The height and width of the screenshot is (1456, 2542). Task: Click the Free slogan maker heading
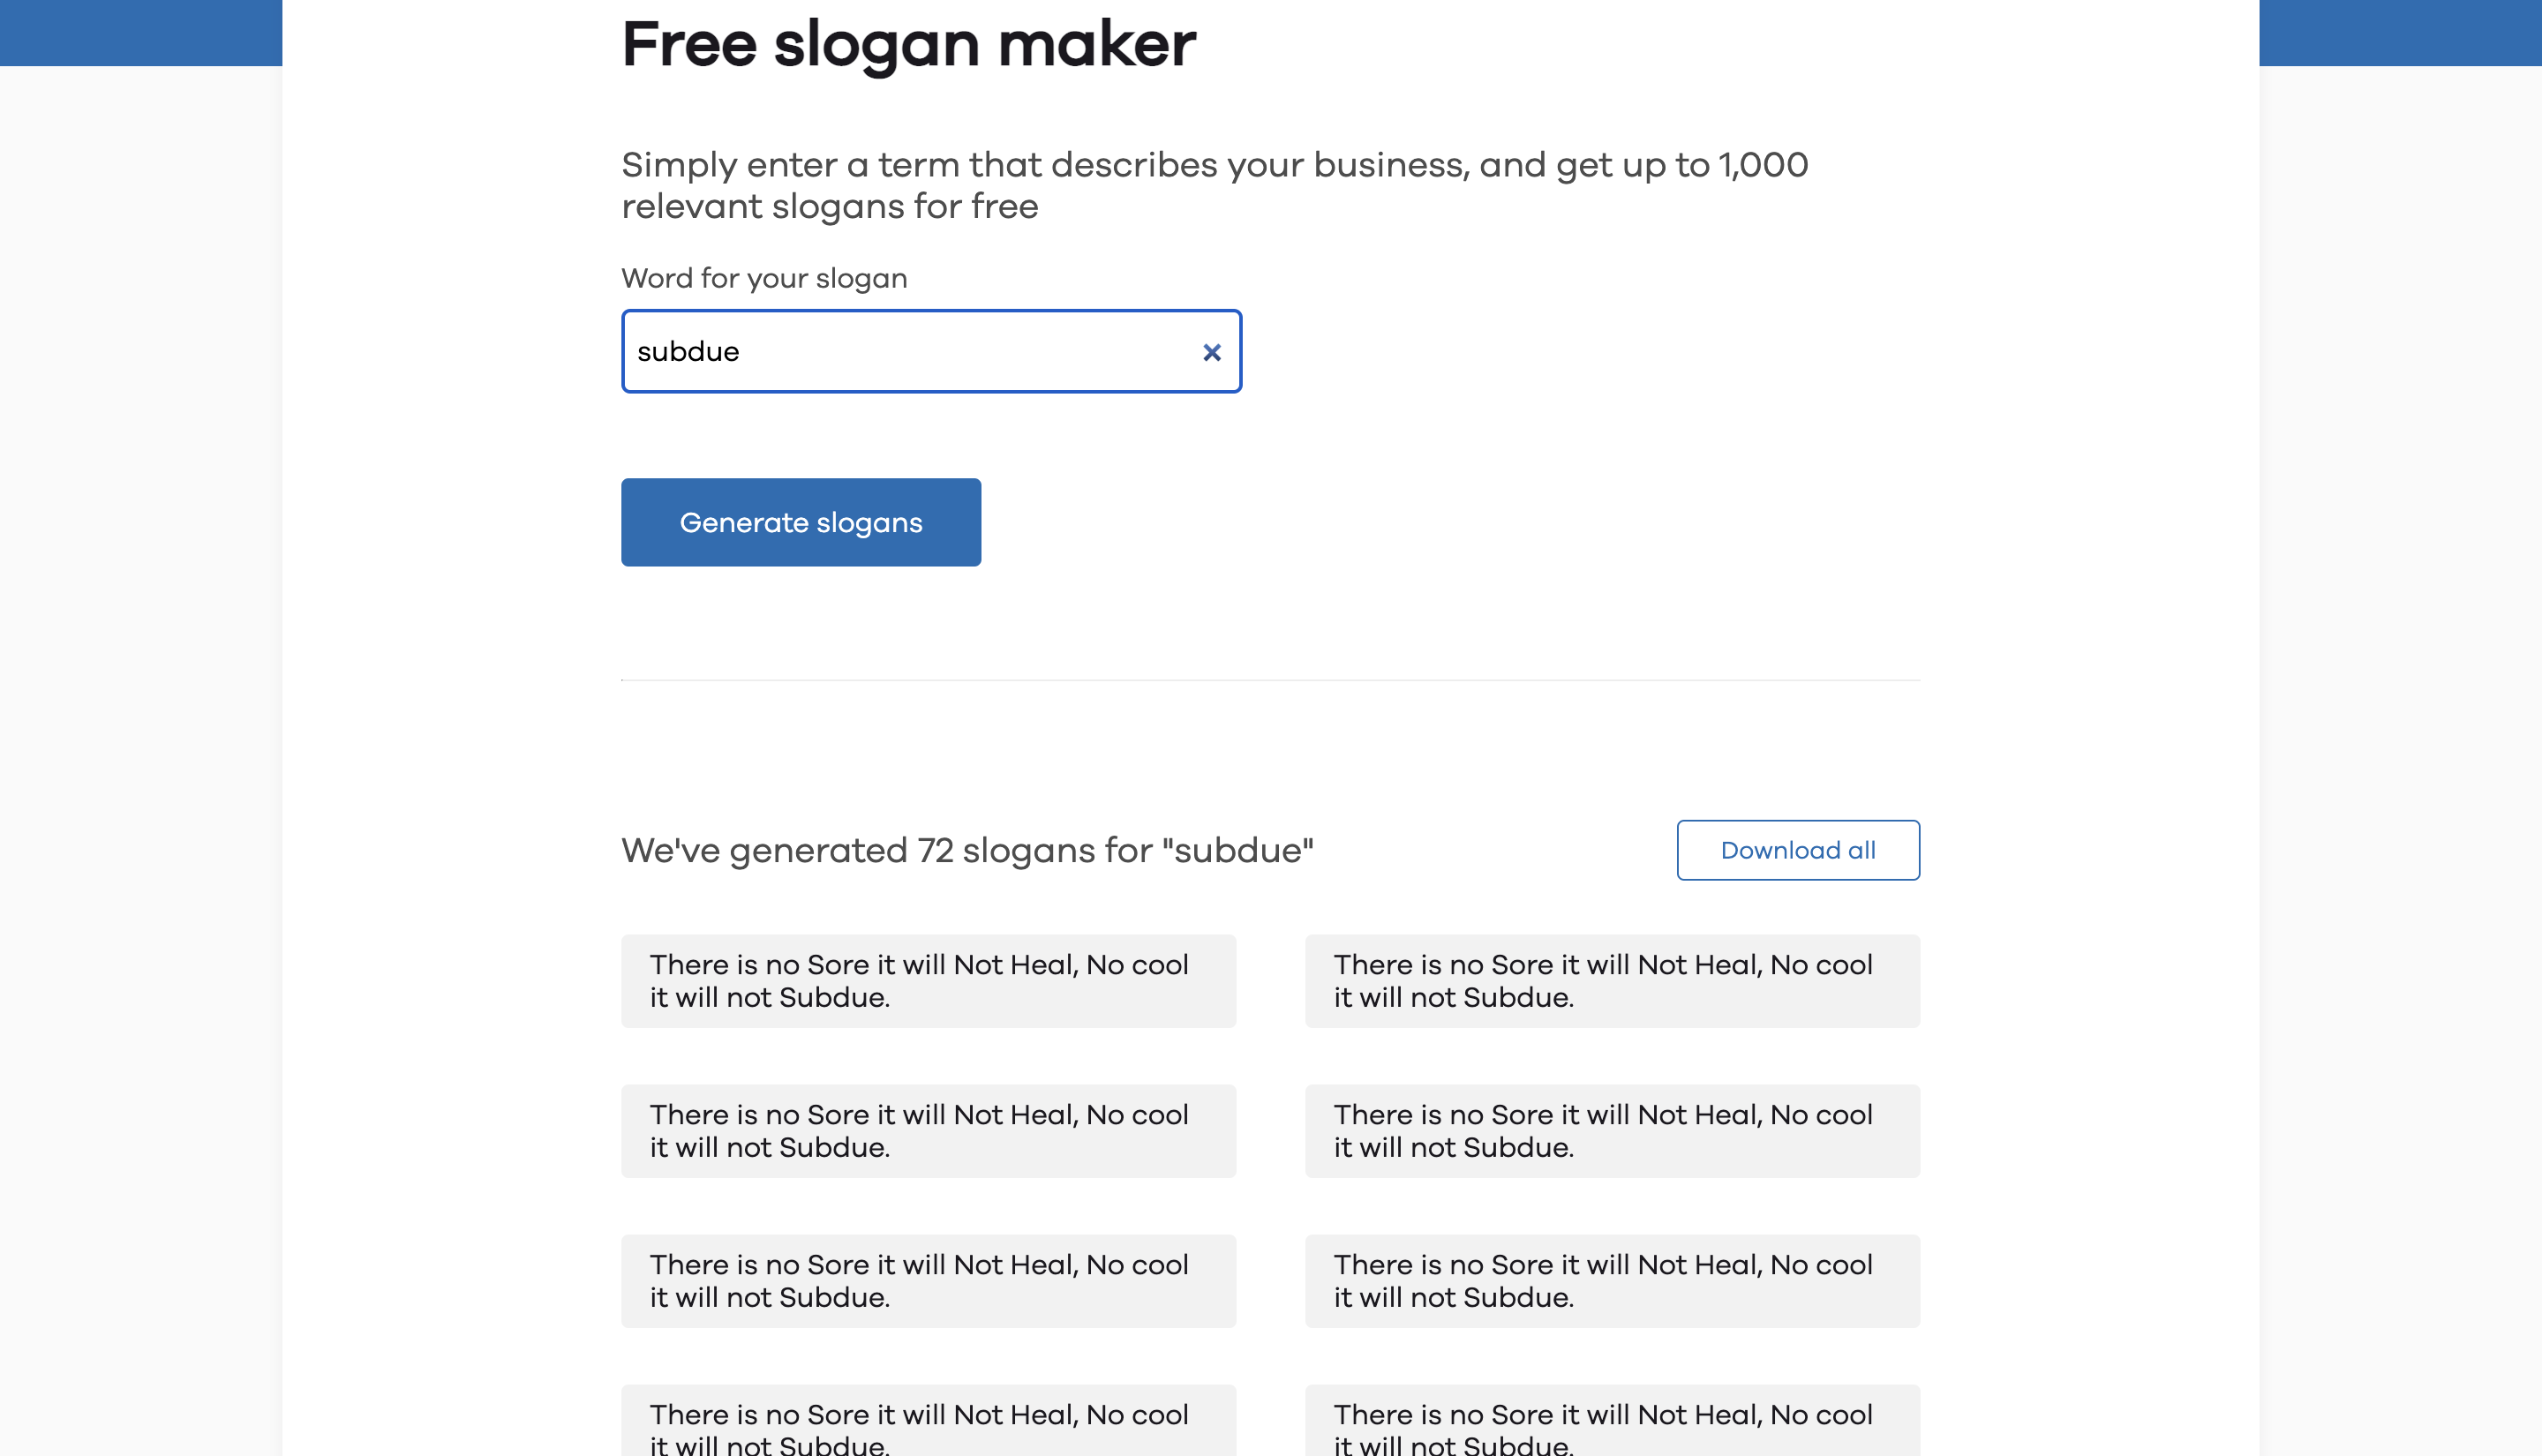click(x=907, y=43)
